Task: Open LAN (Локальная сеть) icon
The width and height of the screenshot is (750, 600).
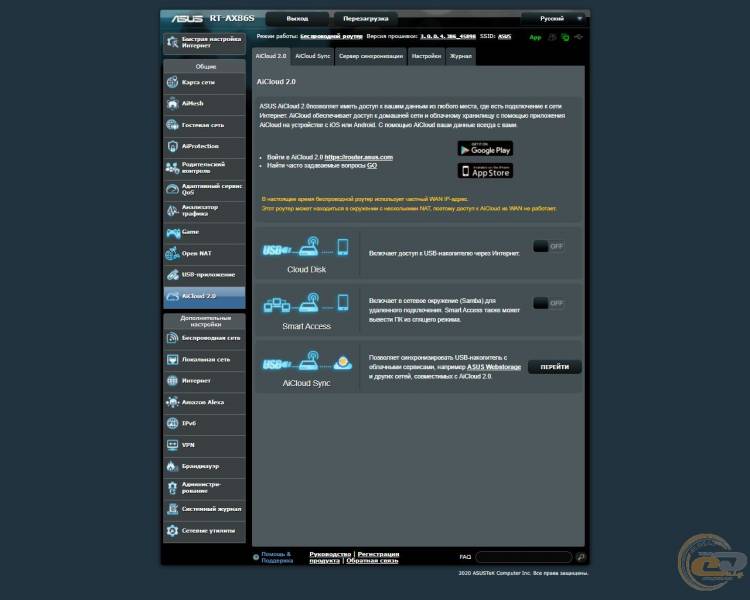Action: point(173,359)
